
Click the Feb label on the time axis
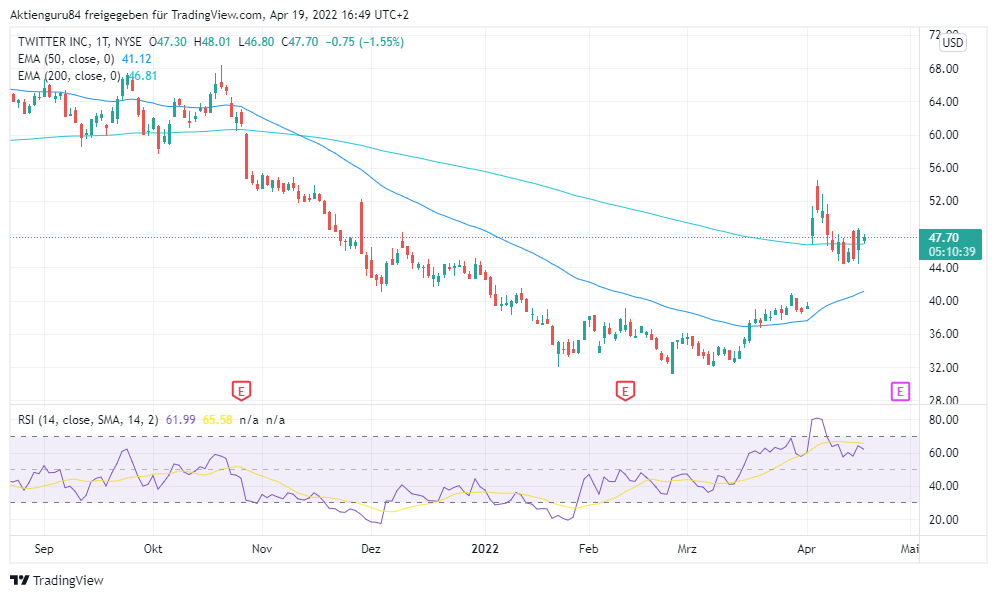[x=589, y=548]
